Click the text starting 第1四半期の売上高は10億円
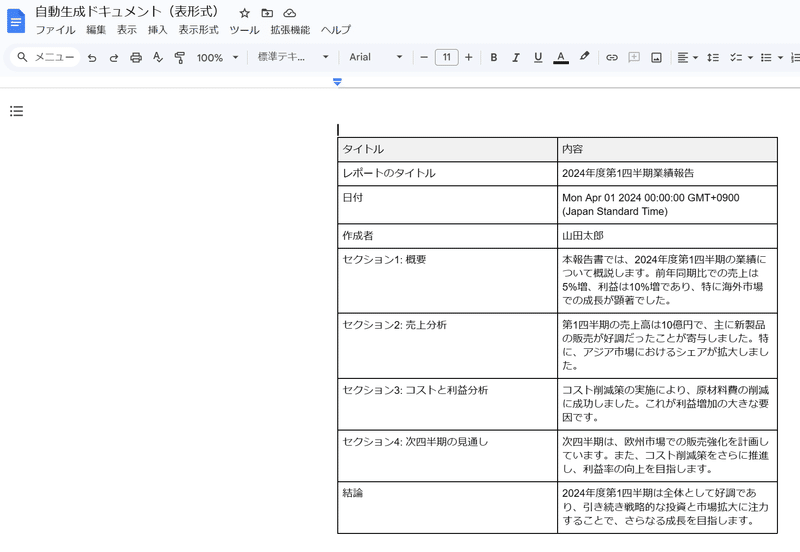This screenshot has width=800, height=552. click(665, 345)
